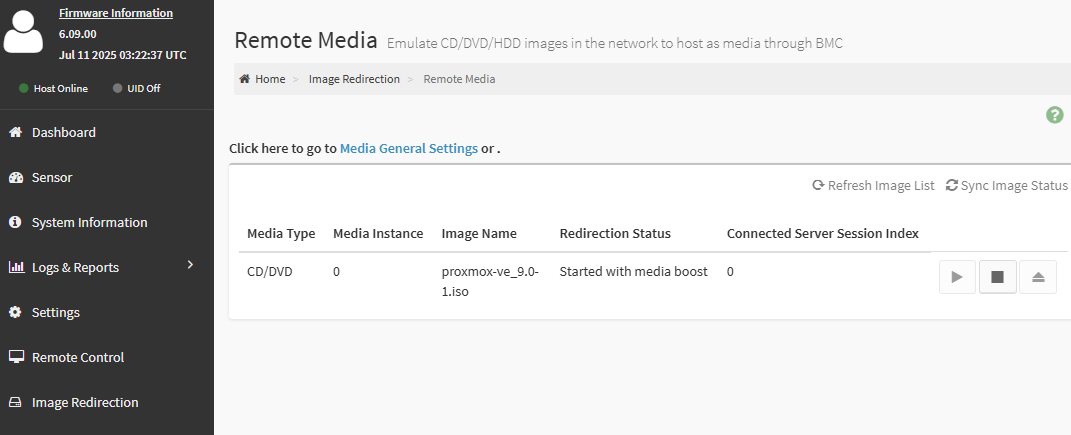Viewport: 1071px width, 435px height.
Task: Click the eject media icon button
Action: 1037,277
